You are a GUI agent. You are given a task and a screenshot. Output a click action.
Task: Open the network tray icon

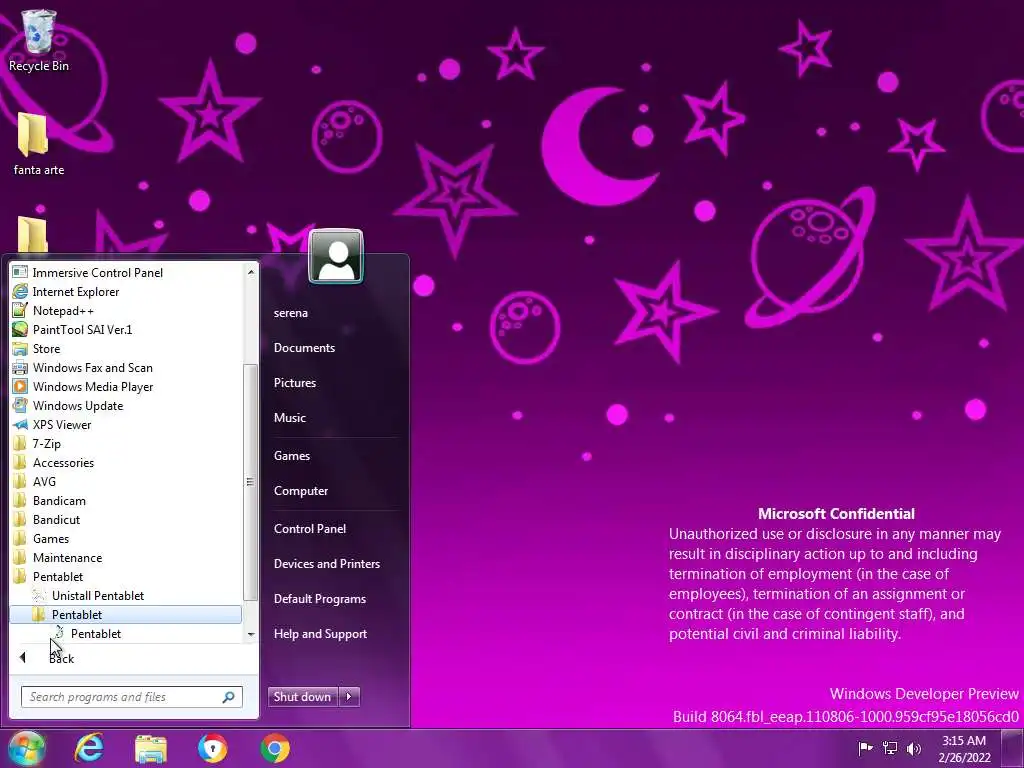[889, 748]
